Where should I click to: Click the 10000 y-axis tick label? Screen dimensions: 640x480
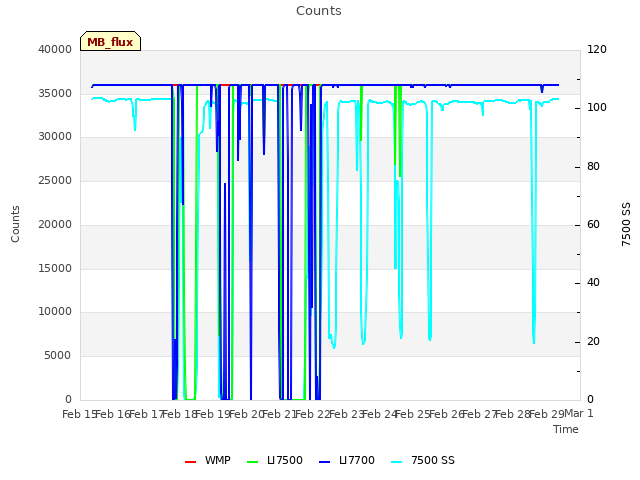click(x=55, y=311)
